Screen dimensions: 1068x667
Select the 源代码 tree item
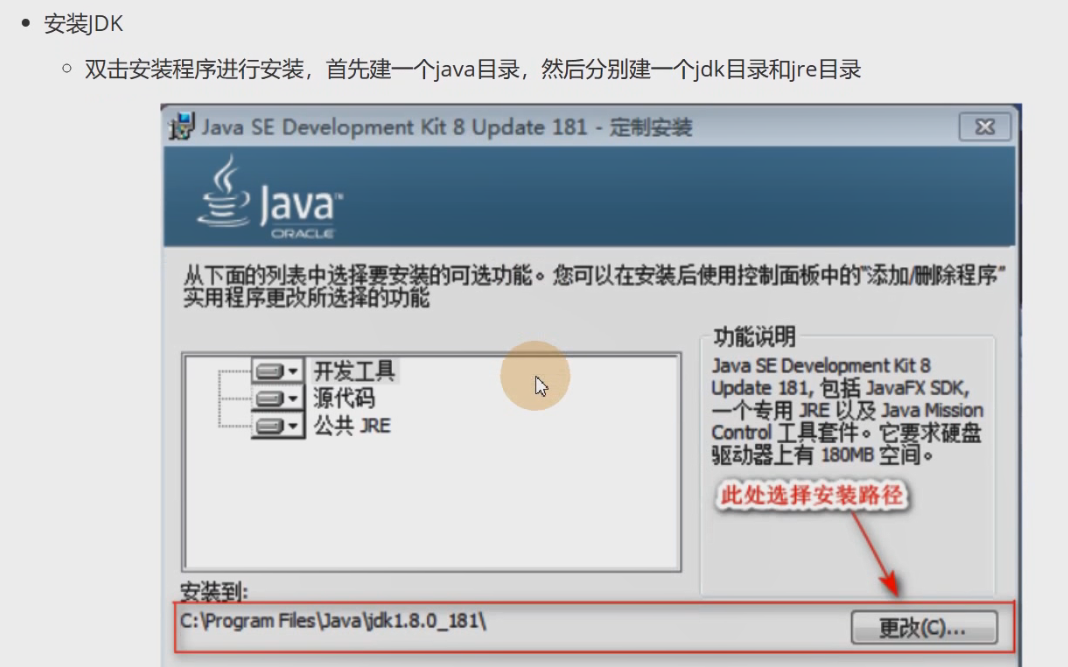click(x=344, y=398)
